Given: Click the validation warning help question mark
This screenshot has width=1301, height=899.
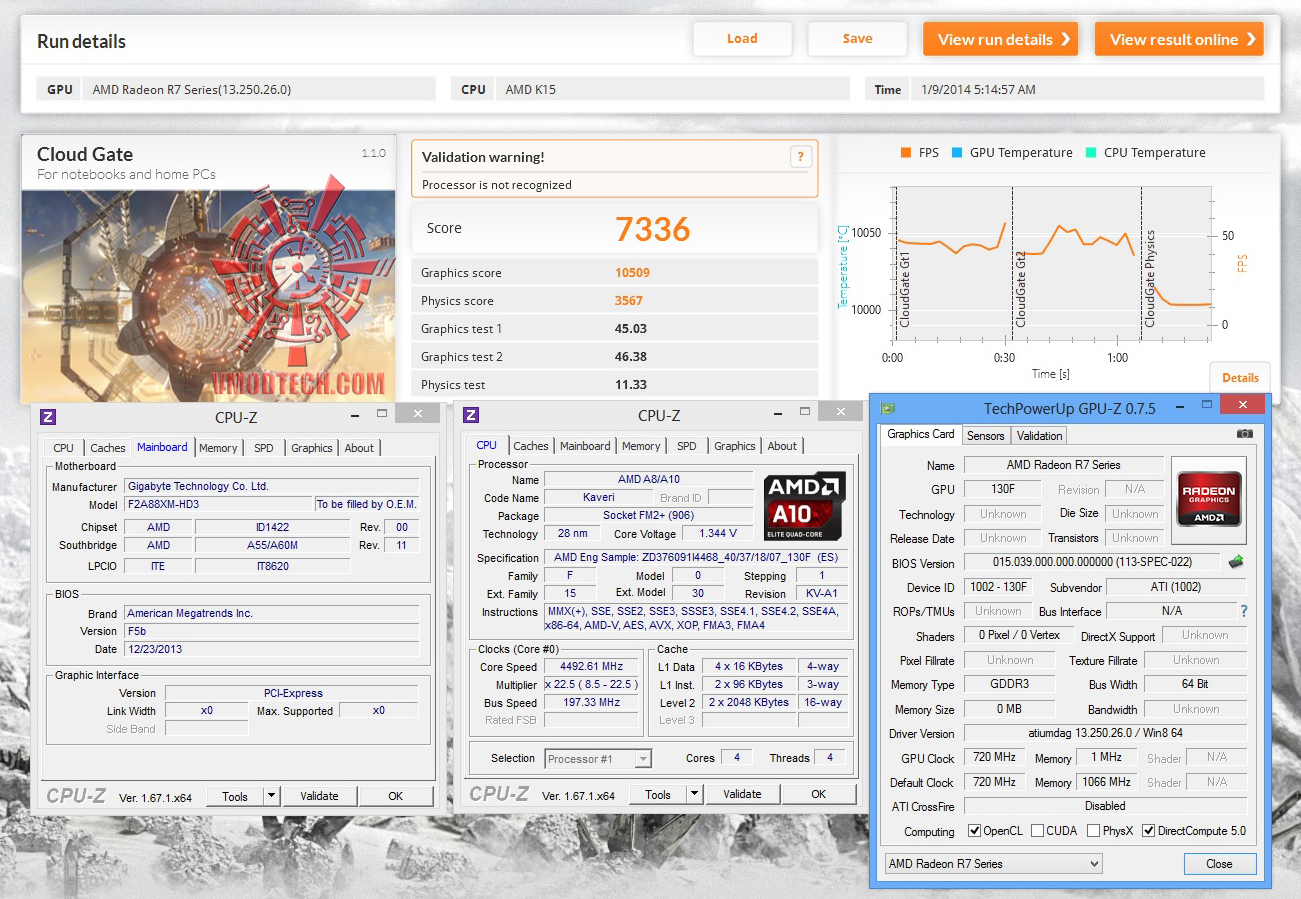Looking at the screenshot, I should (x=799, y=156).
